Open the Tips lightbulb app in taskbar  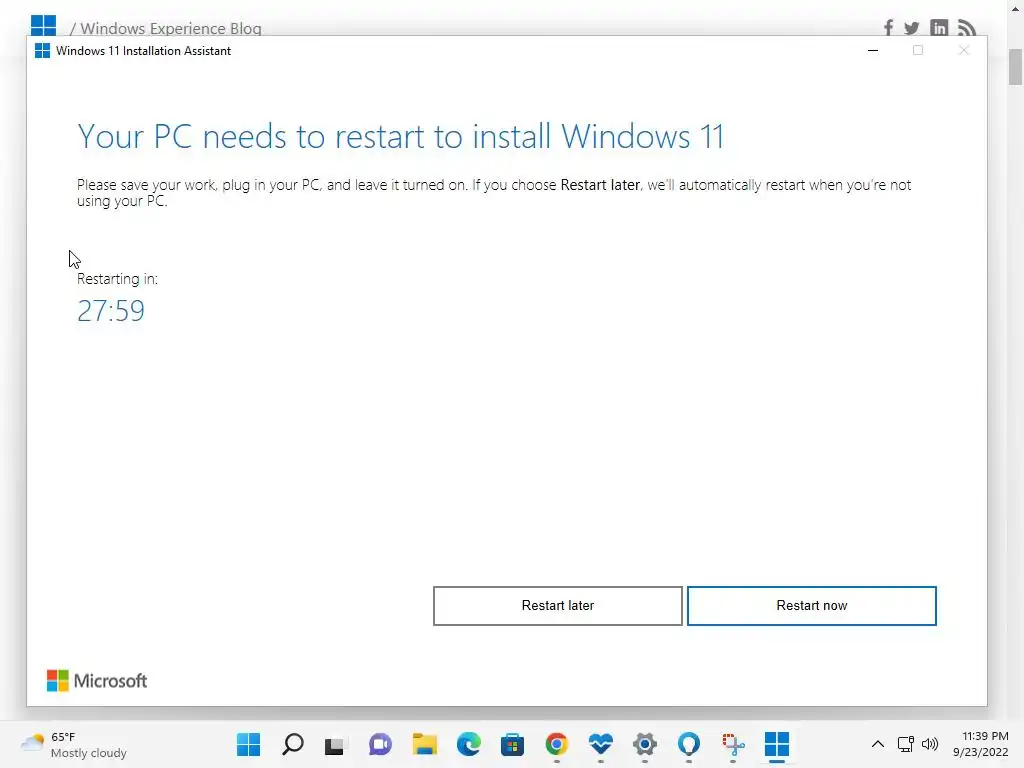pos(688,744)
